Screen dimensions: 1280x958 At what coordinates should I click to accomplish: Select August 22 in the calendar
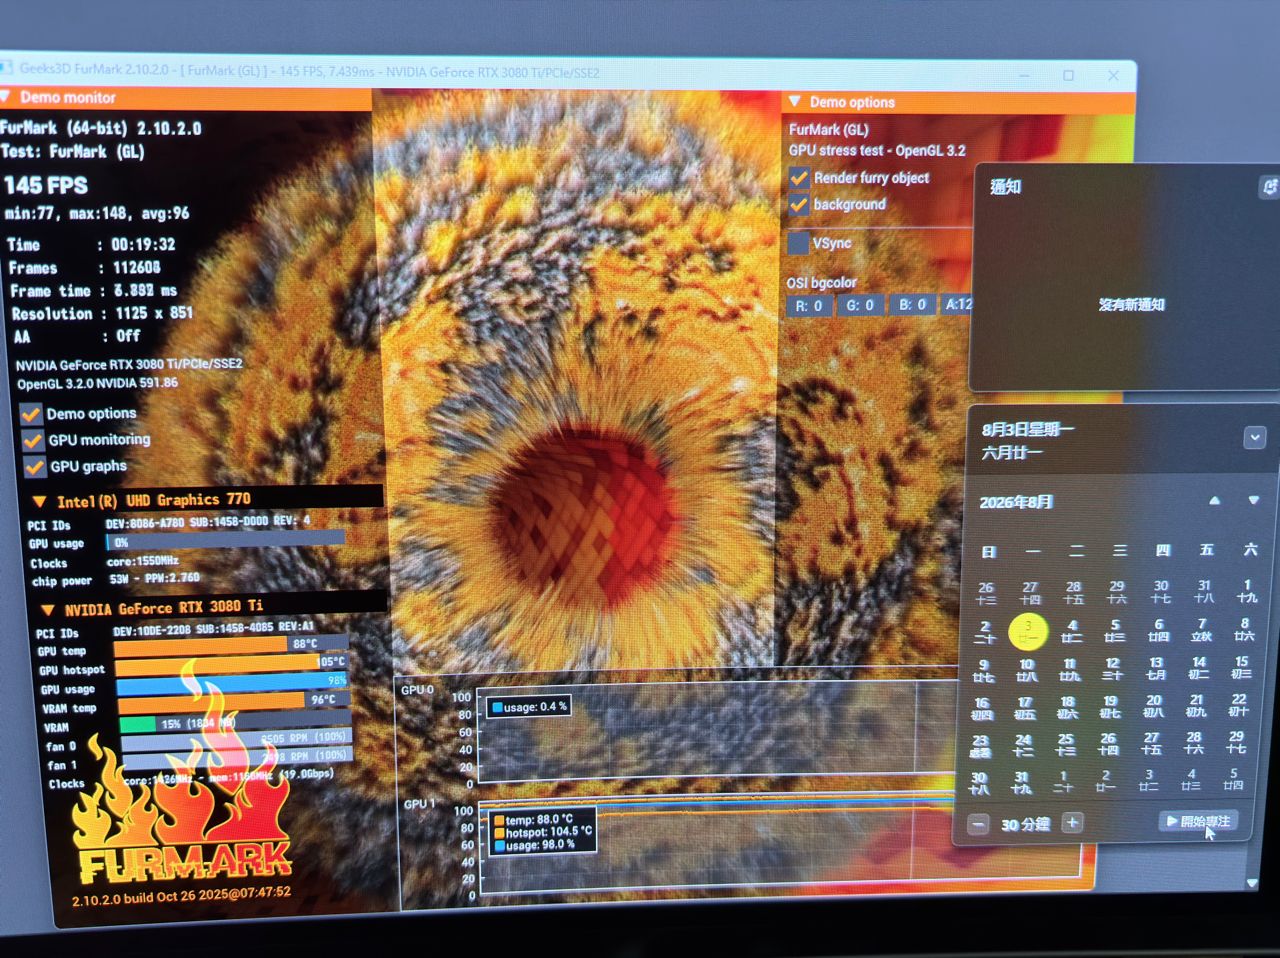1239,705
